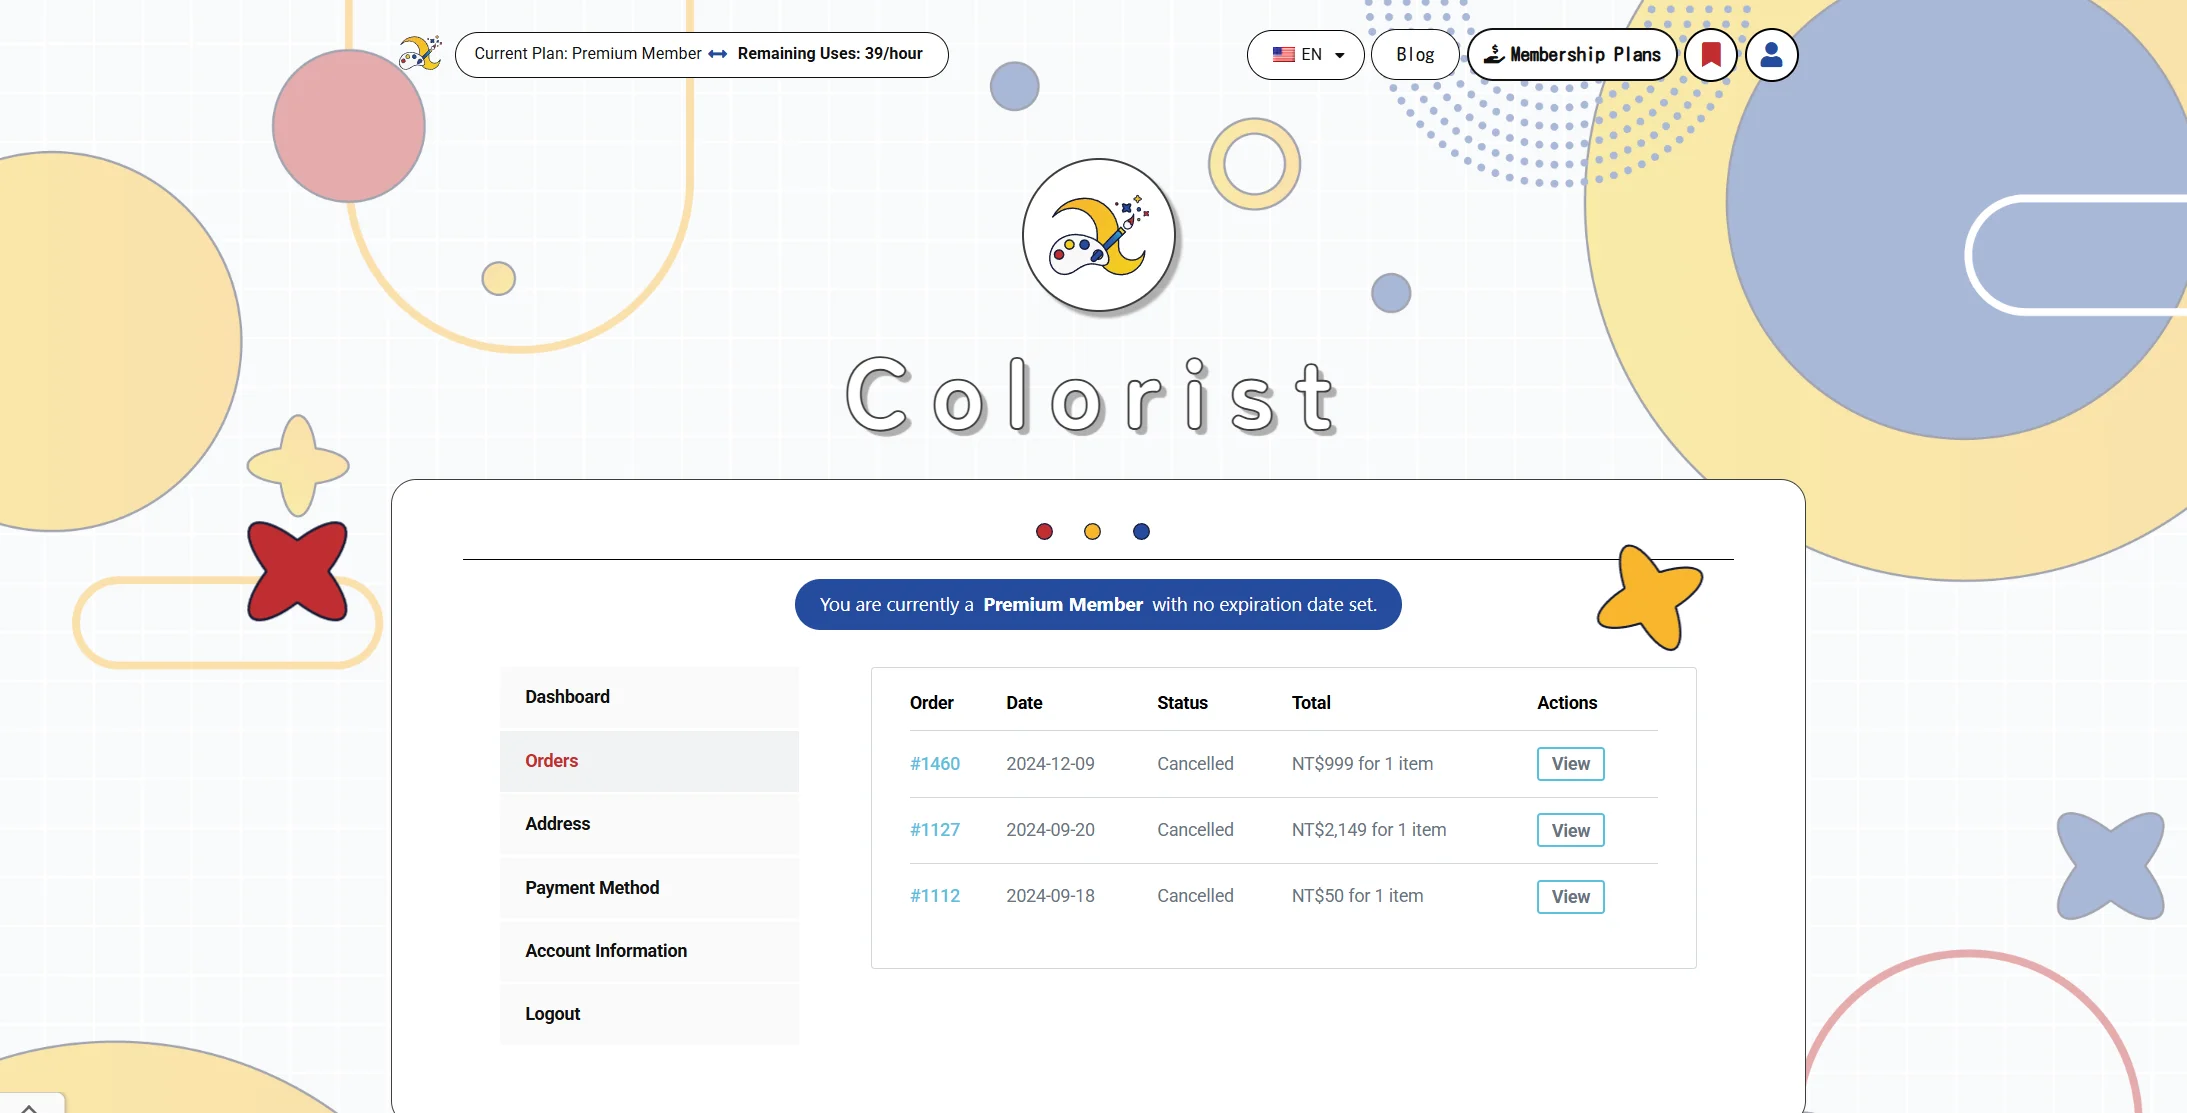Open the Blog page
2187x1113 pixels.
[x=1415, y=54]
